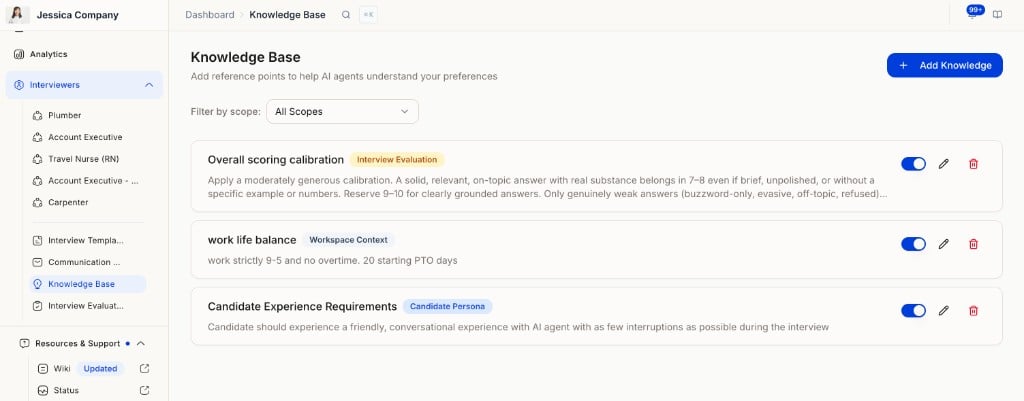This screenshot has width=1024, height=401.
Task: Select the truncated Account Executive - ... interviewer
Action: click(x=93, y=180)
